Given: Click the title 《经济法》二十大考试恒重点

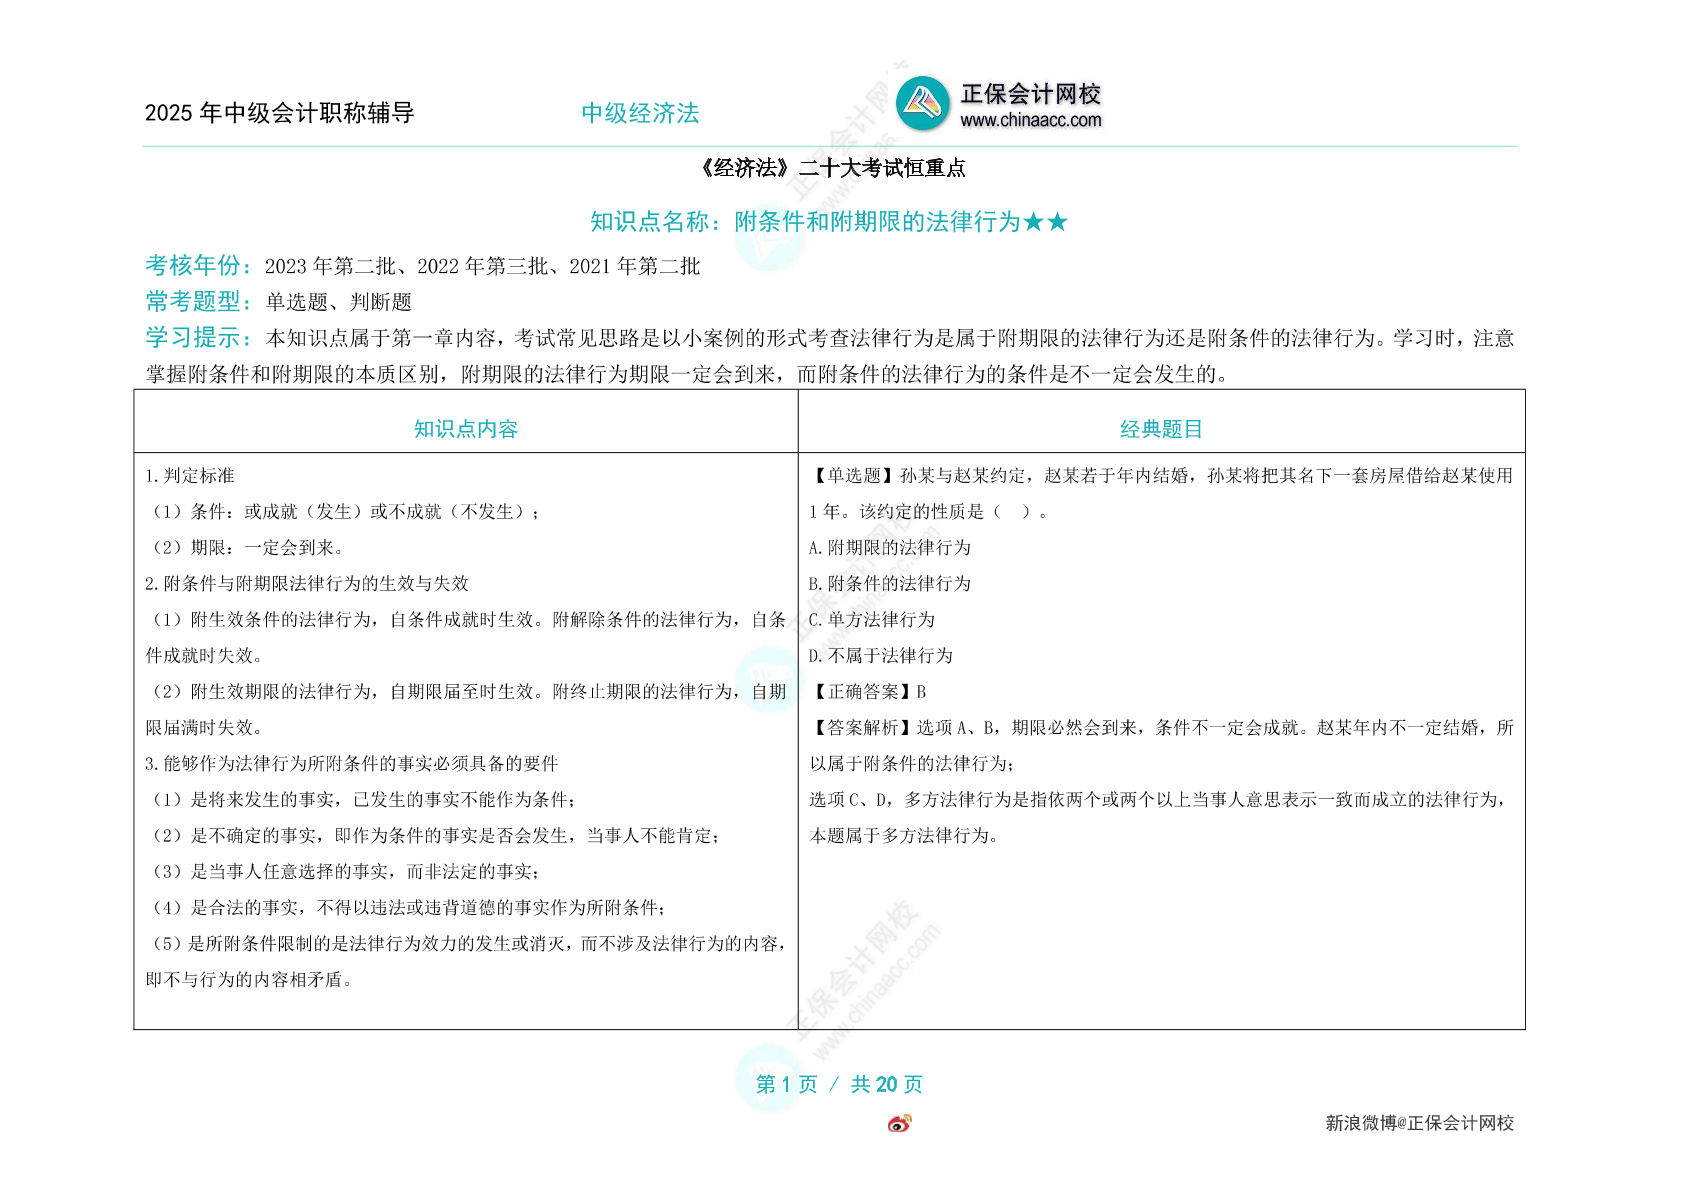Looking at the screenshot, I should pos(832,168).
